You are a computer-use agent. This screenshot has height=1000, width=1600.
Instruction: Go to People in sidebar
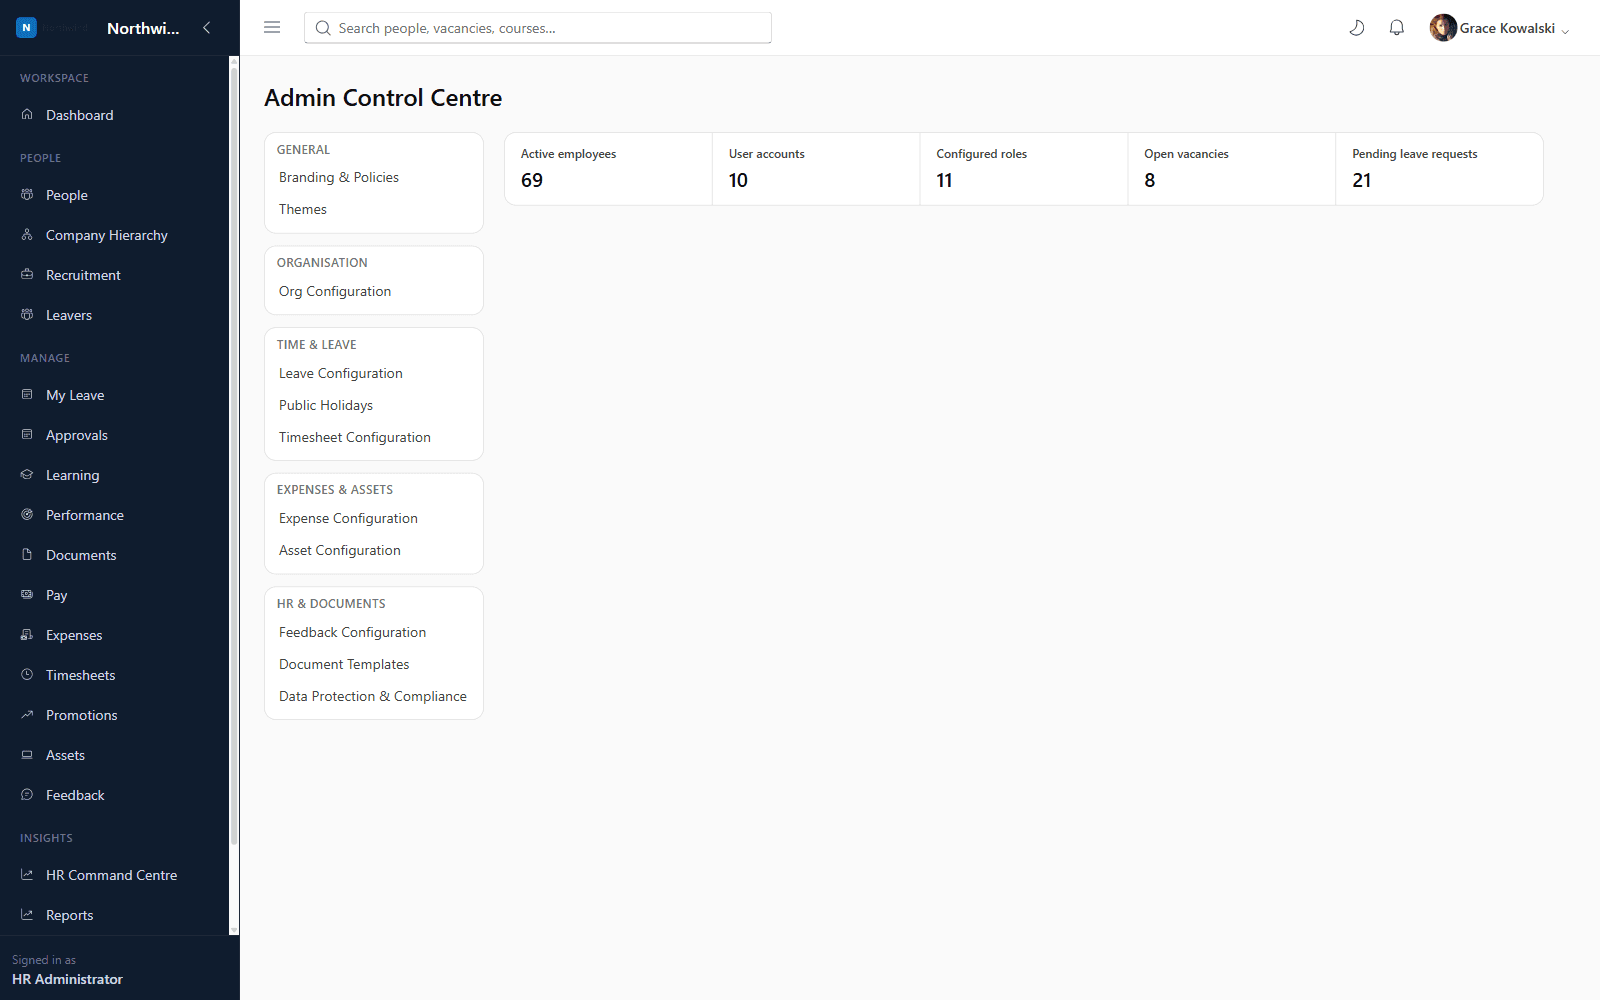pyautogui.click(x=114, y=195)
